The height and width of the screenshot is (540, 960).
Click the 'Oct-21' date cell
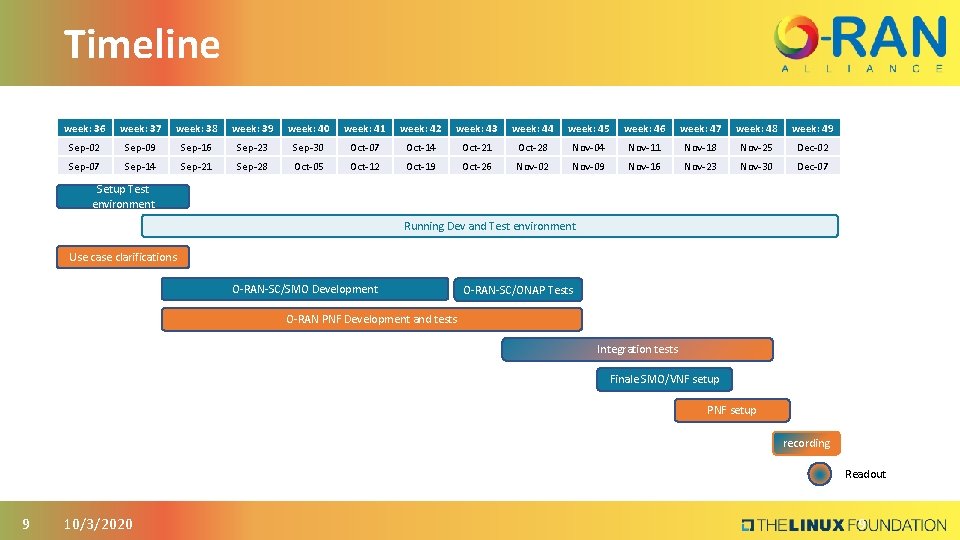477,147
